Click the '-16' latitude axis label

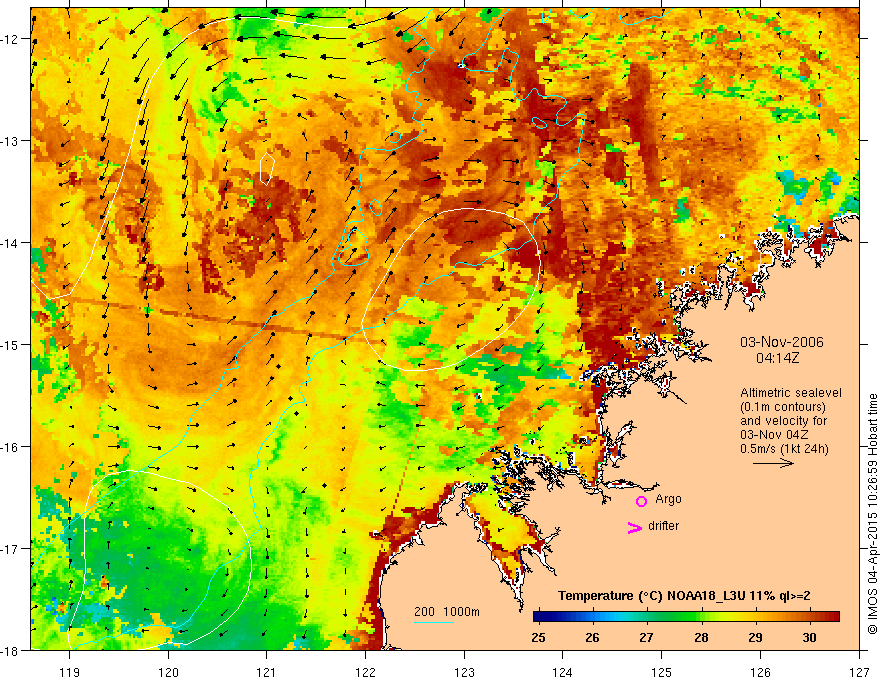point(11,447)
